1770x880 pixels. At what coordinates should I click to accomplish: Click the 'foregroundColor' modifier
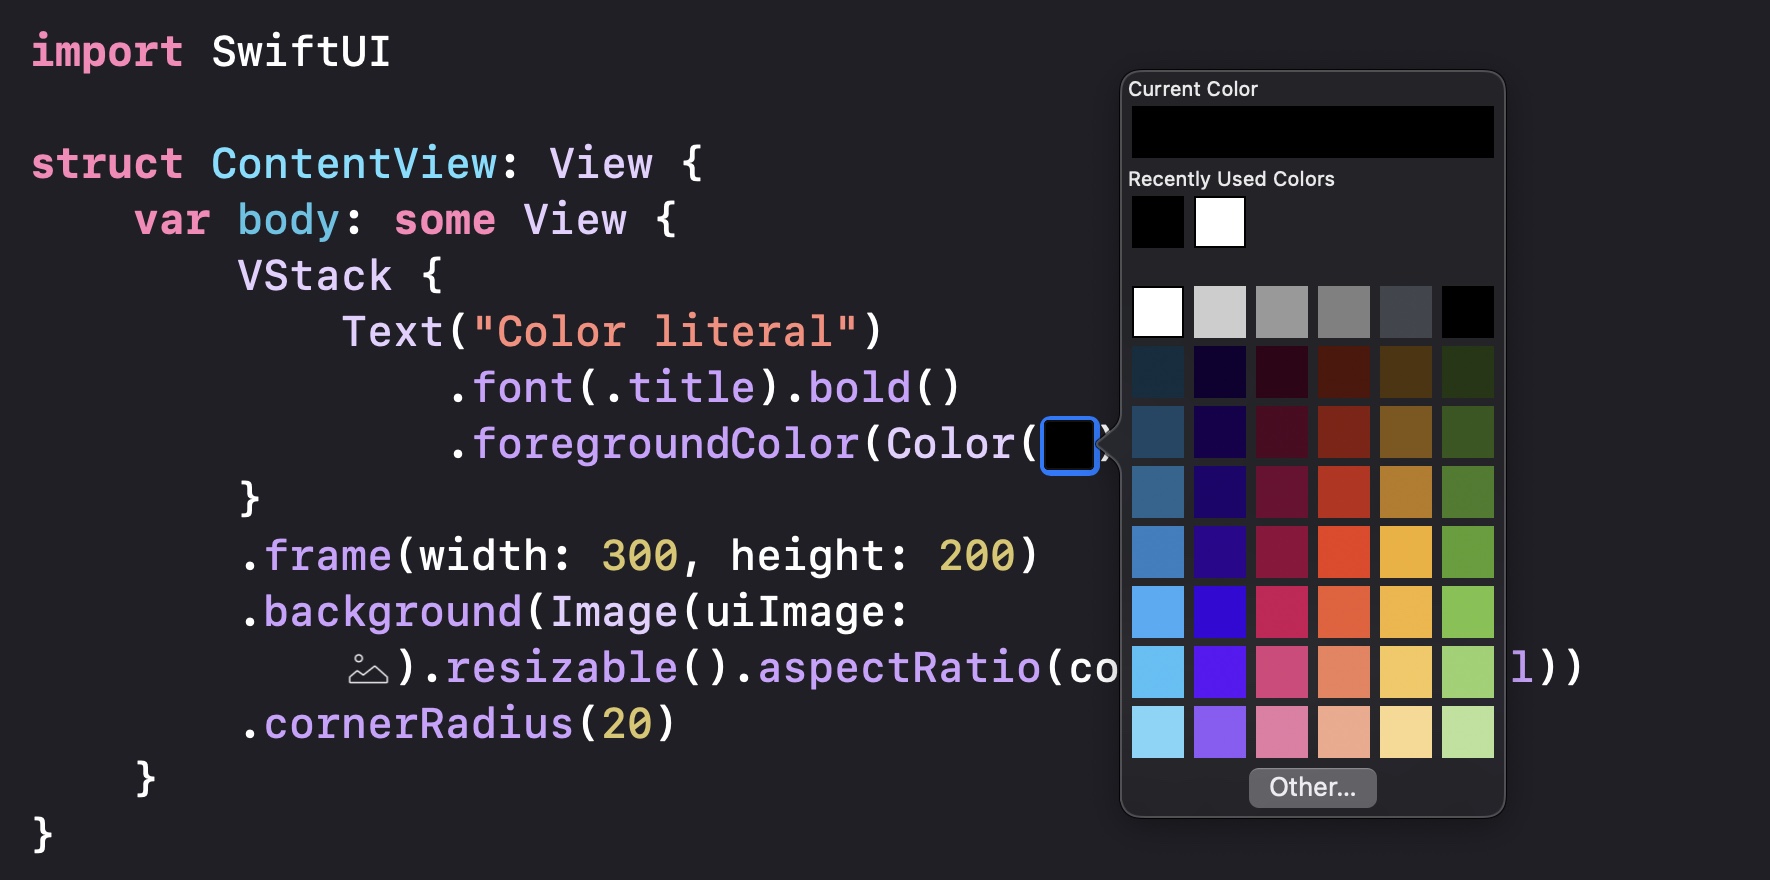[x=665, y=444]
